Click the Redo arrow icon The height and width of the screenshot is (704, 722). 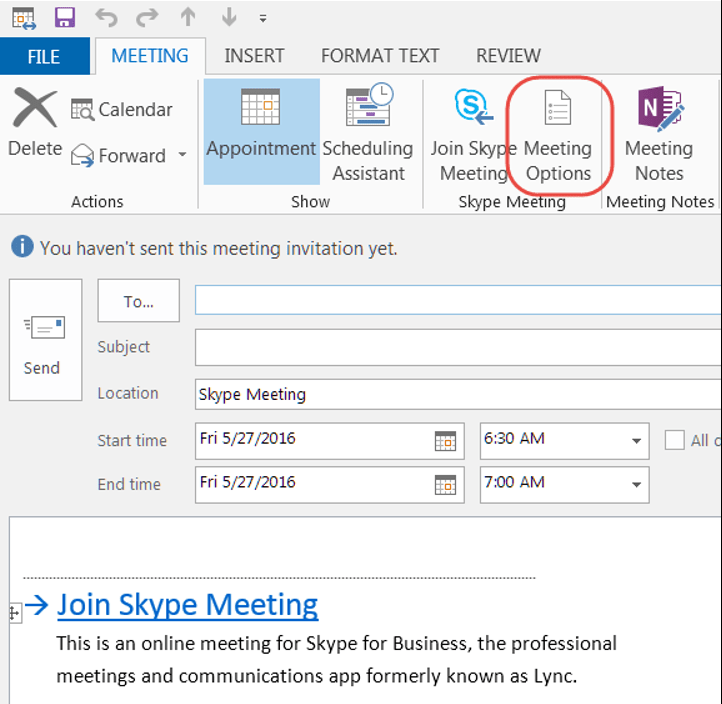coord(147,18)
